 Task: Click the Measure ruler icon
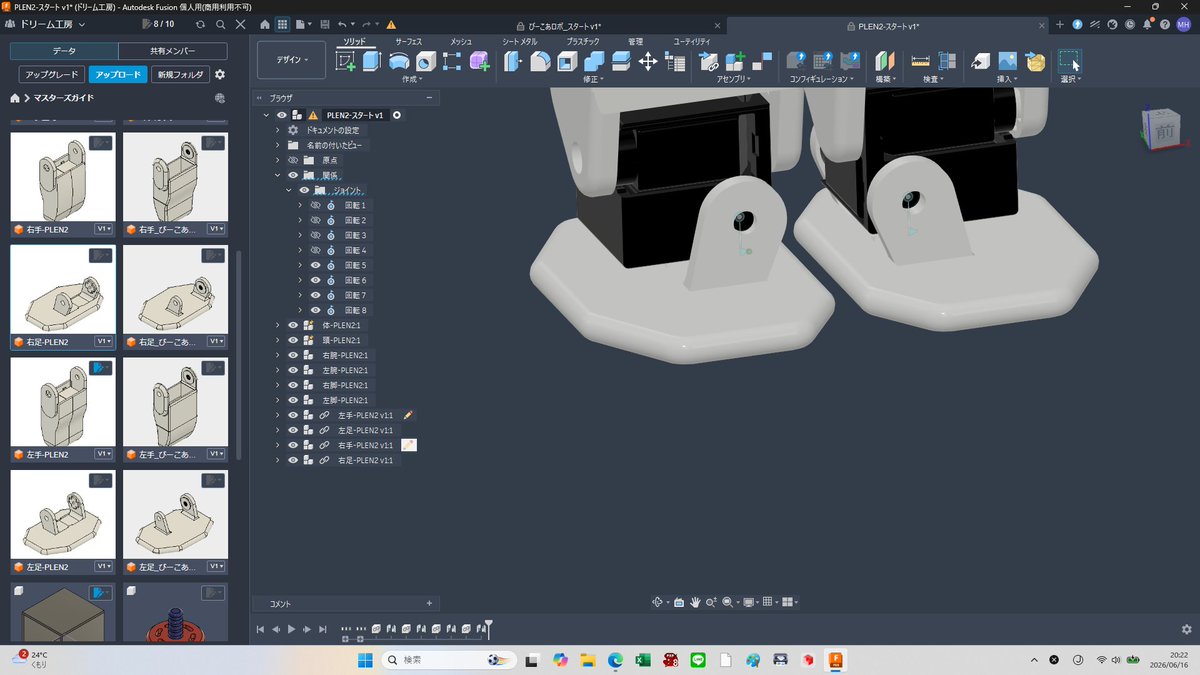(x=921, y=61)
